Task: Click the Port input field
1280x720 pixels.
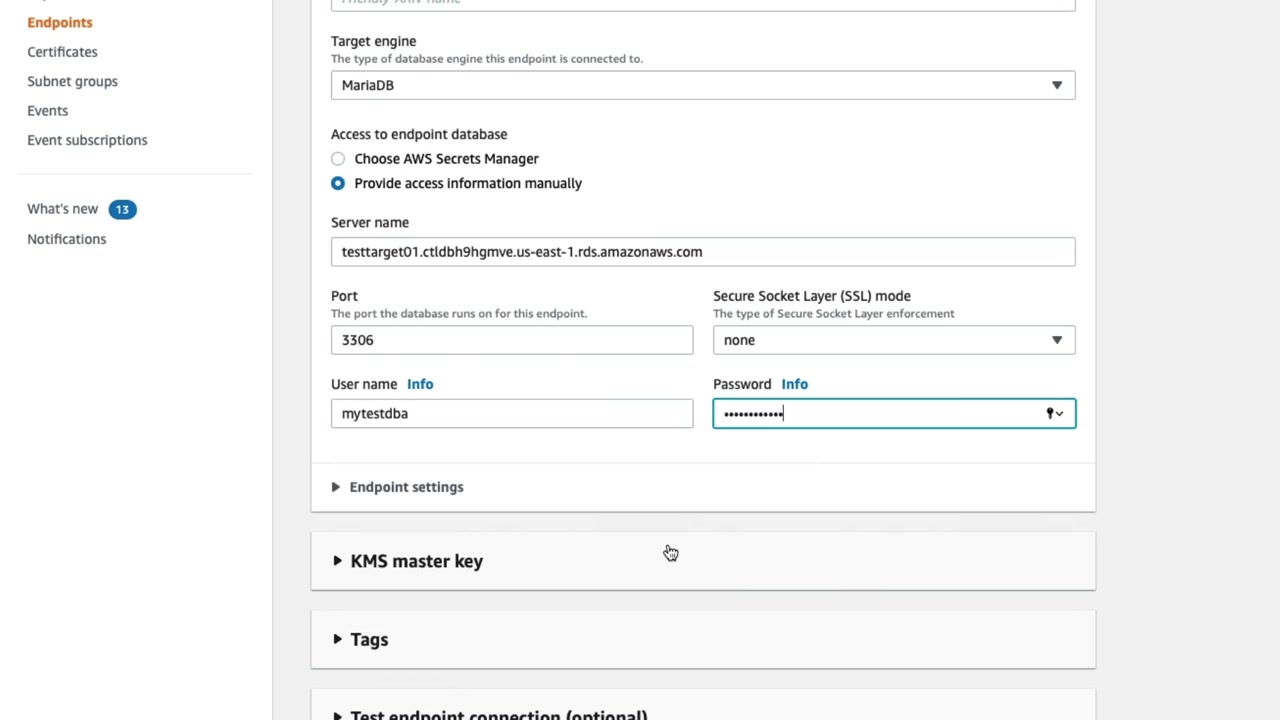Action: click(x=511, y=340)
